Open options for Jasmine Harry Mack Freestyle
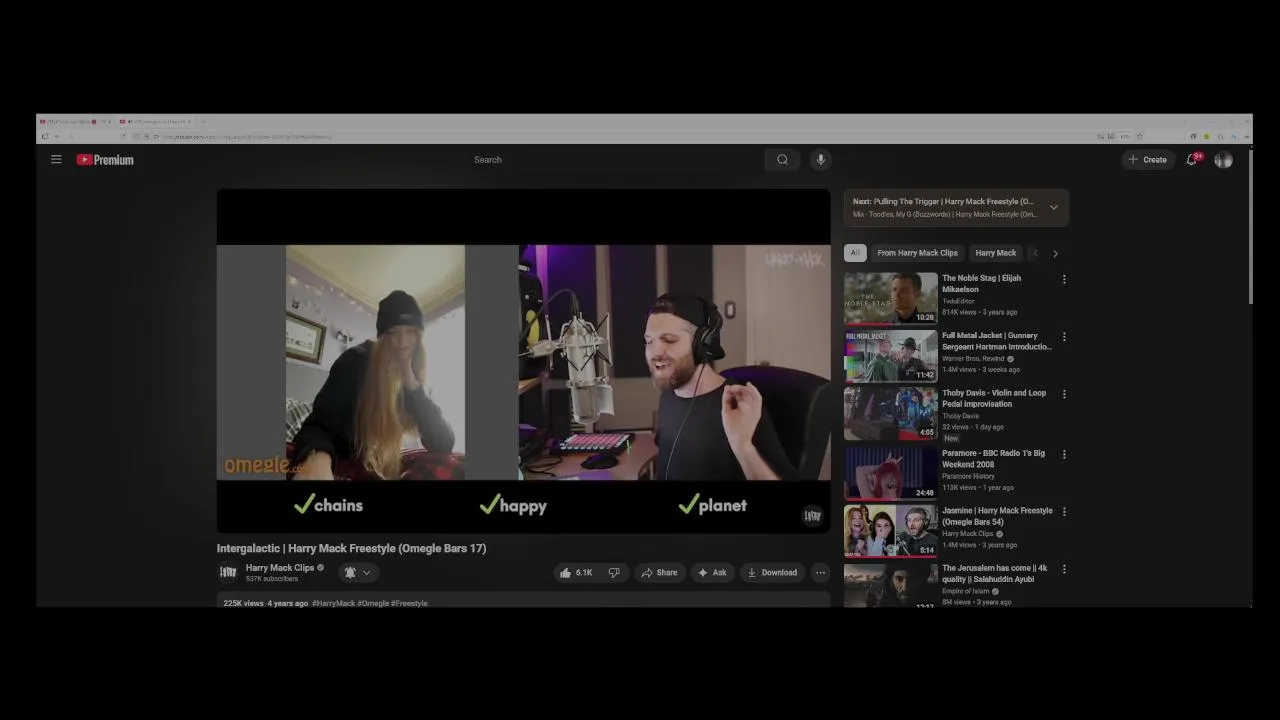This screenshot has height=720, width=1280. tap(1064, 511)
